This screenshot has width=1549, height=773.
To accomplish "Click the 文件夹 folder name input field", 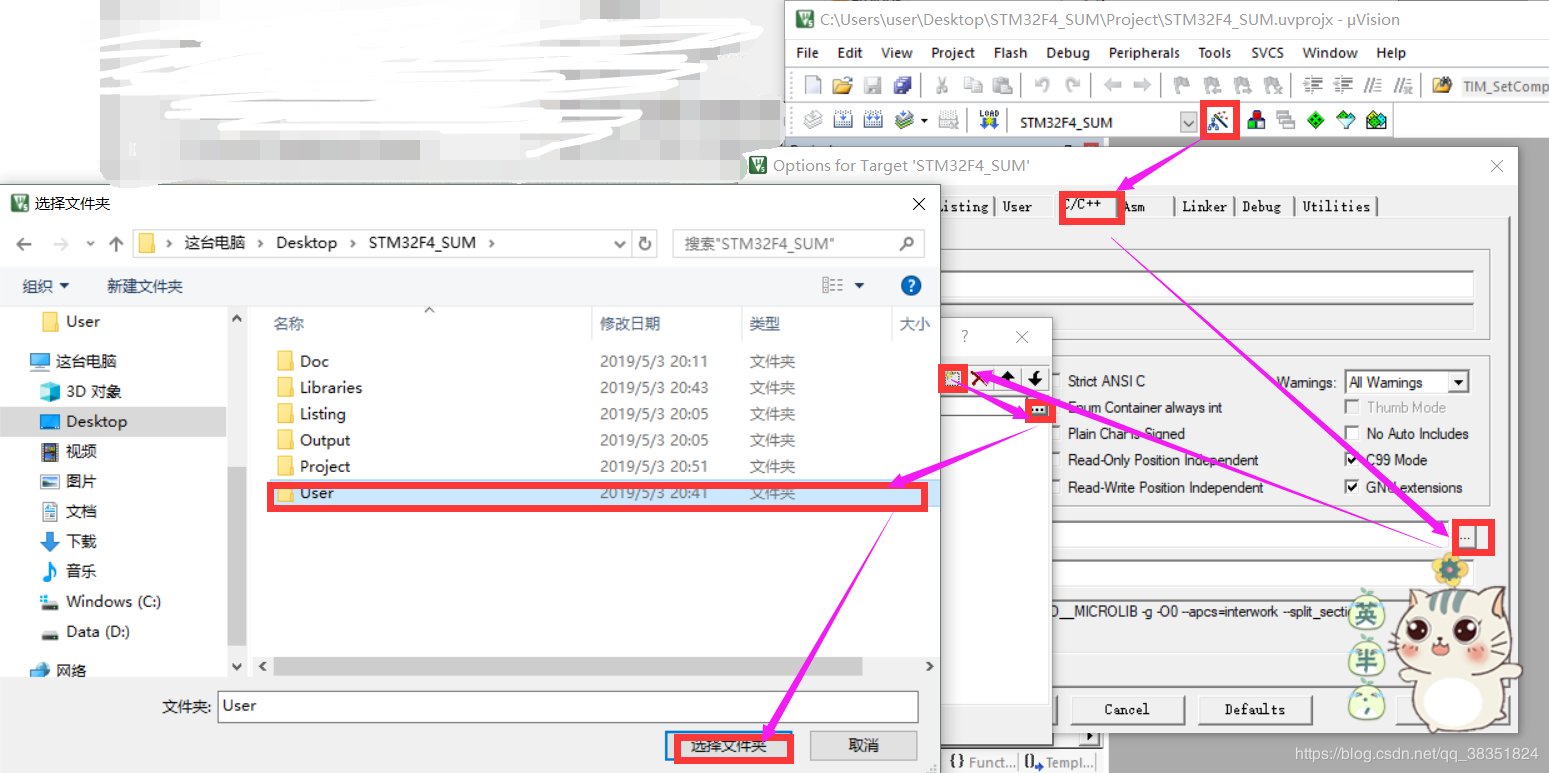I will tap(568, 706).
